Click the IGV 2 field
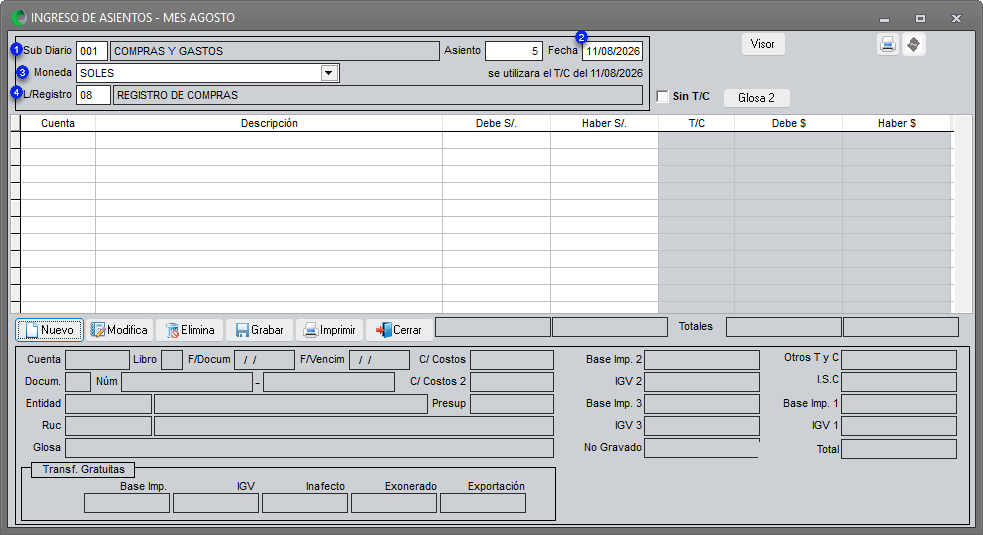This screenshot has height=535, width=983. [x=702, y=382]
